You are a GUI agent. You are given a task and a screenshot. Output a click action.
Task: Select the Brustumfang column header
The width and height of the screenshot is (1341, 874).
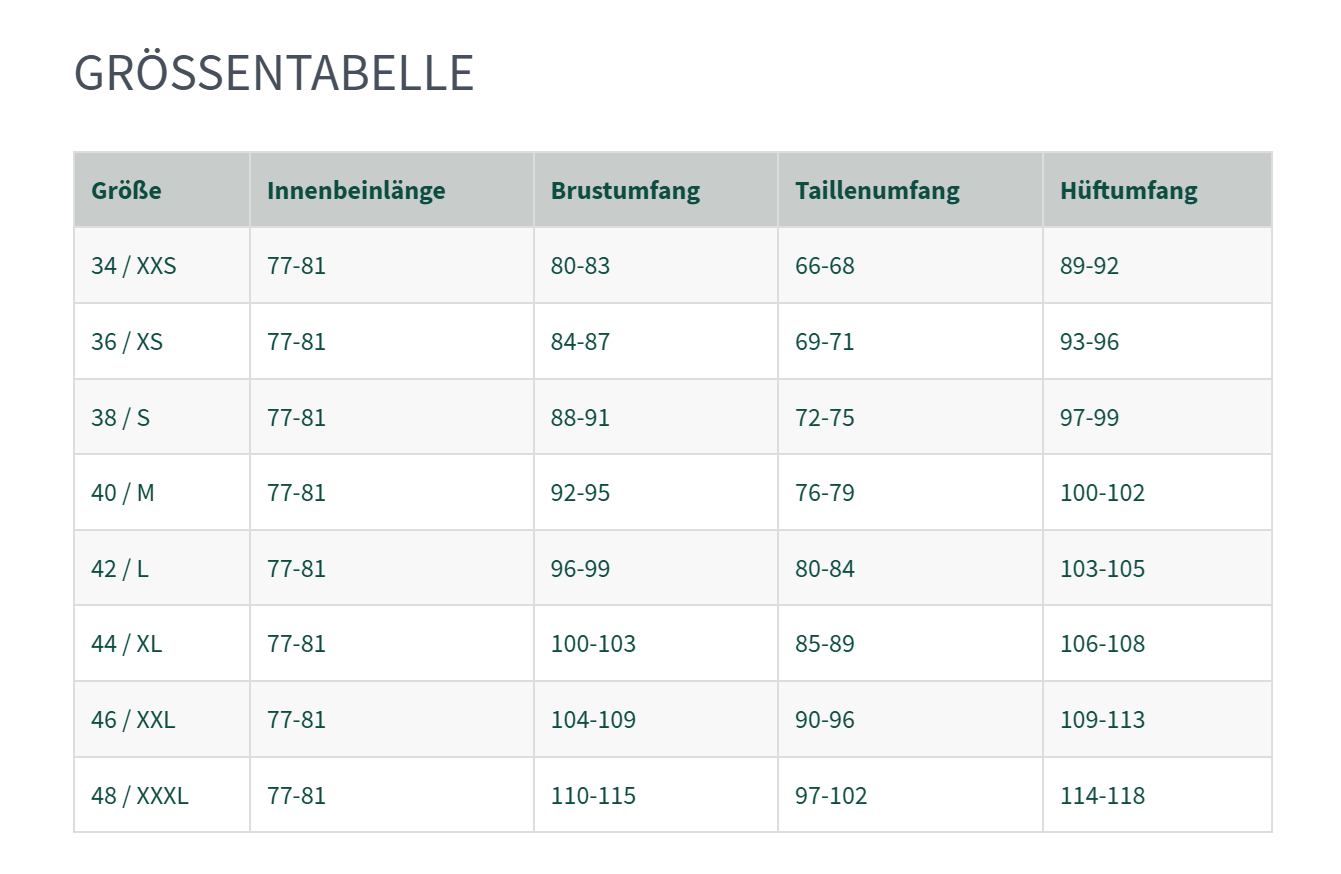(625, 190)
